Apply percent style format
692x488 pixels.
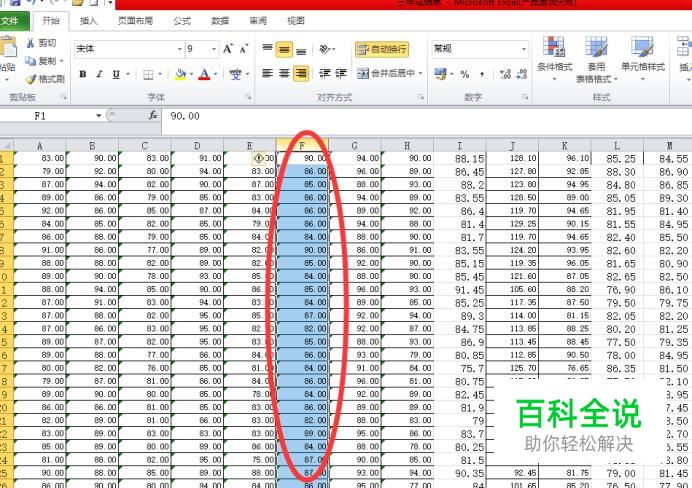[x=465, y=74]
